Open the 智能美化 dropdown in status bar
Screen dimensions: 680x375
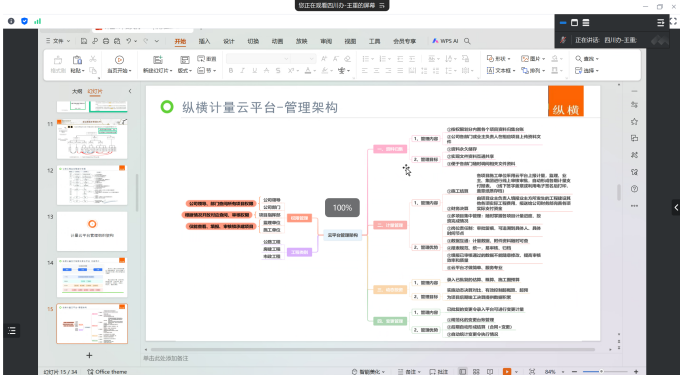368,372
